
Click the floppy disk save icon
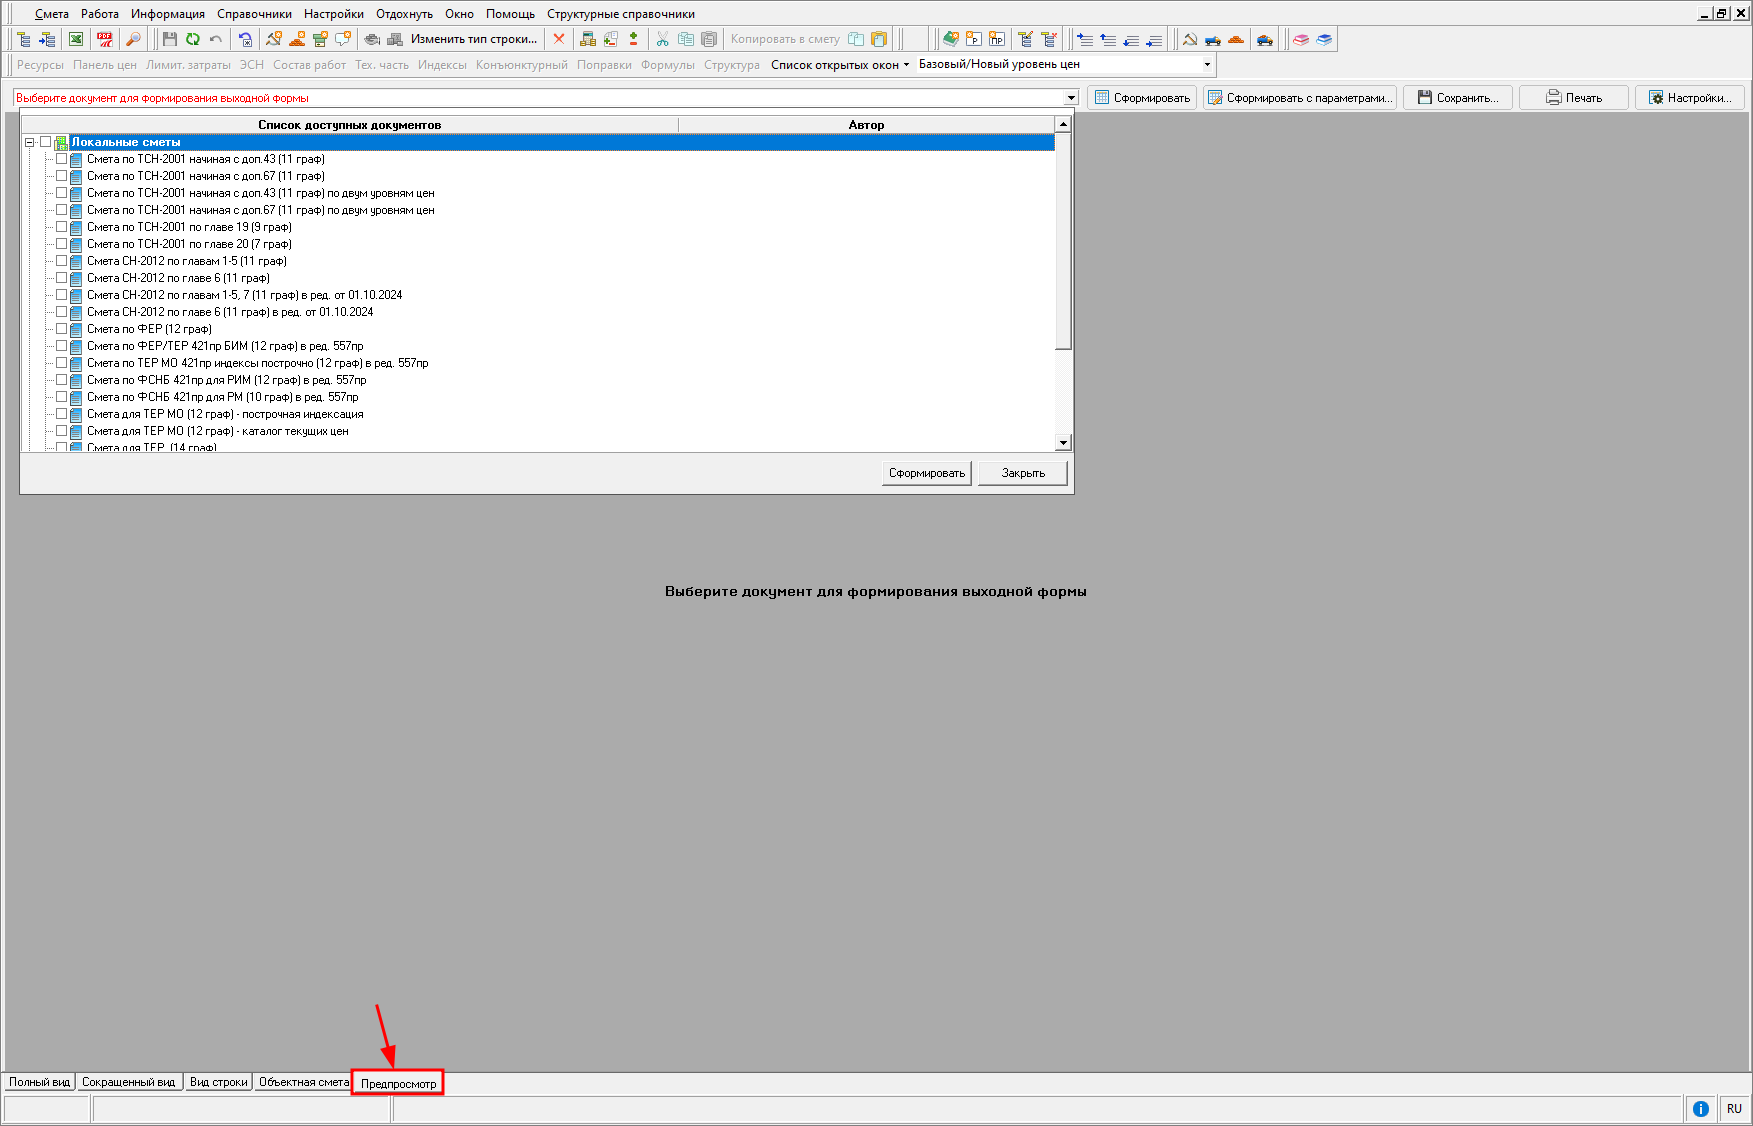click(x=169, y=39)
